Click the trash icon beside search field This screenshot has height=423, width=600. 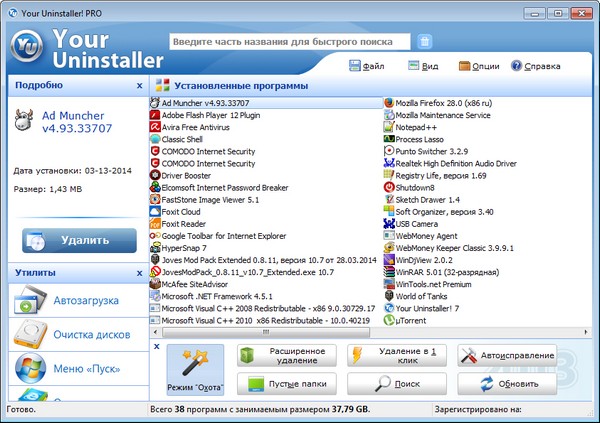425,42
